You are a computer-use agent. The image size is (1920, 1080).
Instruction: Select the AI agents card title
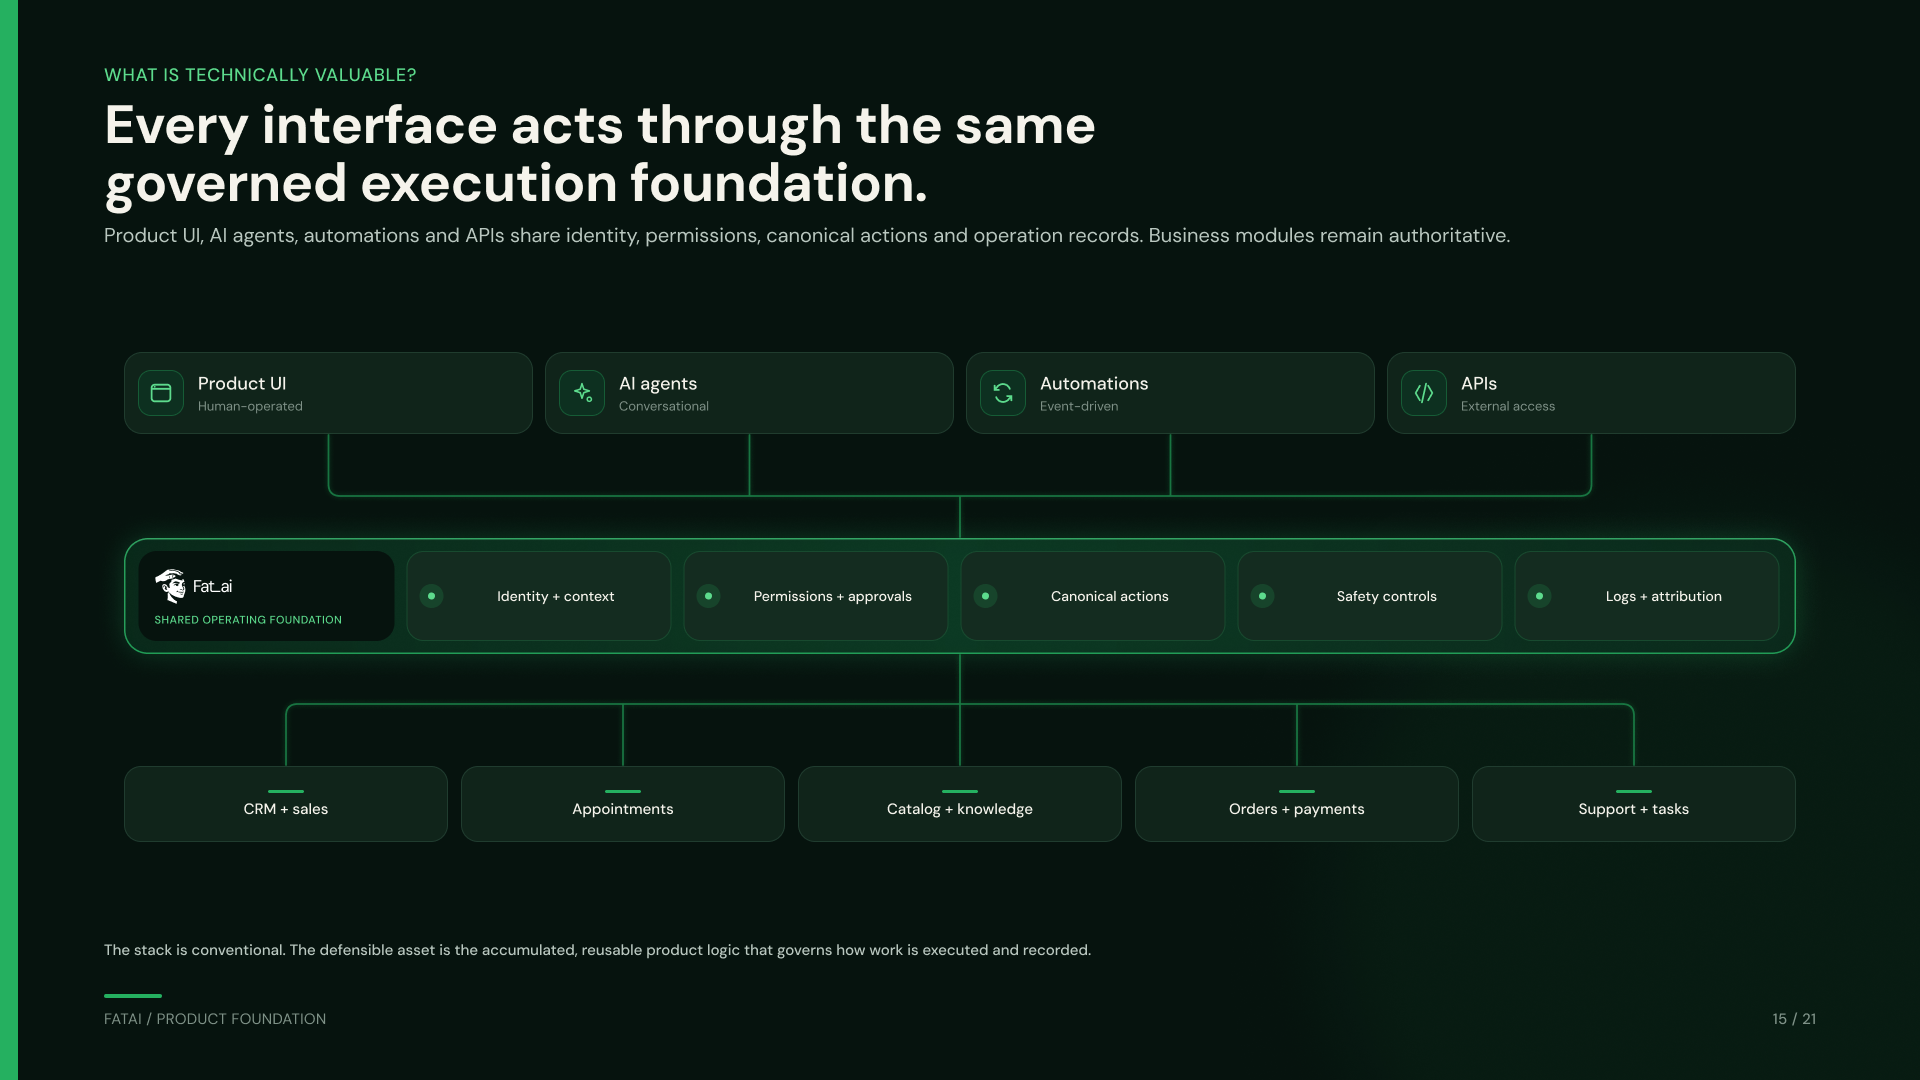click(x=658, y=384)
